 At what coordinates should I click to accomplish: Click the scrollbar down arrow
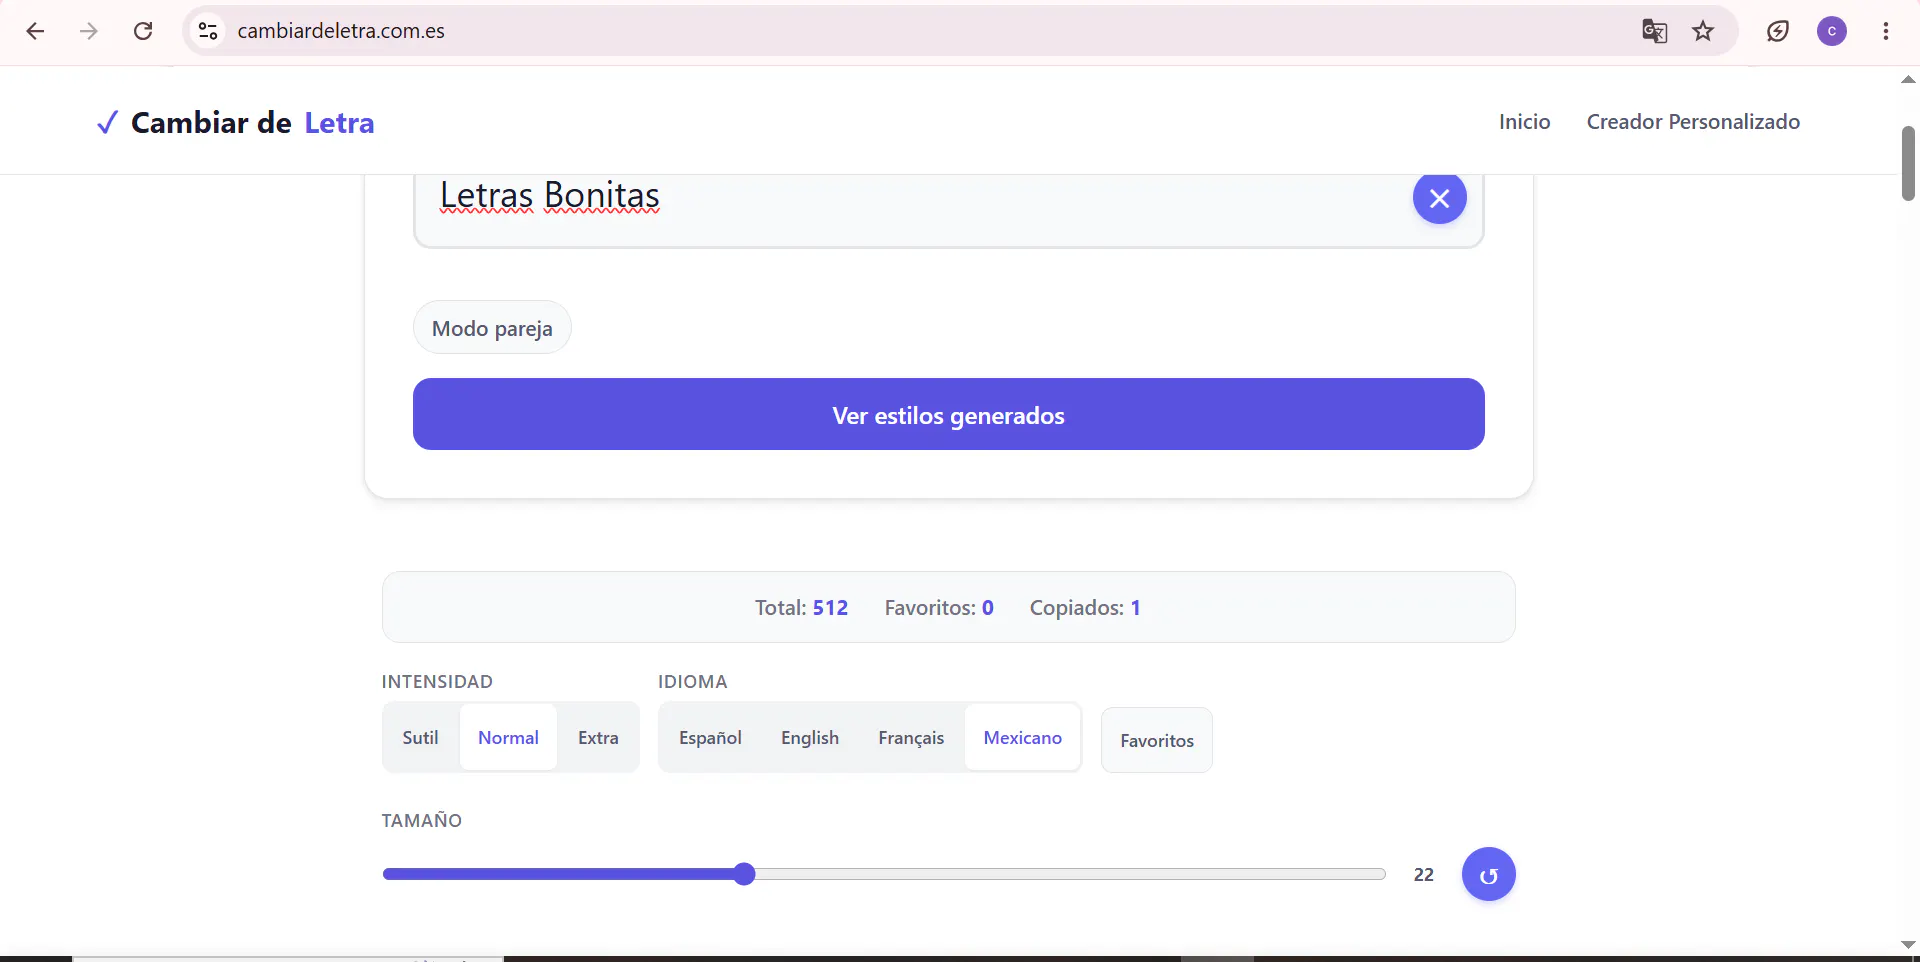point(1908,945)
